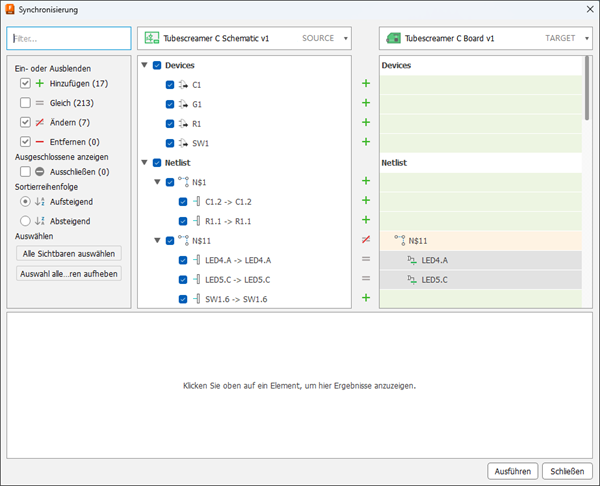Click in the Filter text field
The width and height of the screenshot is (600, 486).
click(x=69, y=38)
